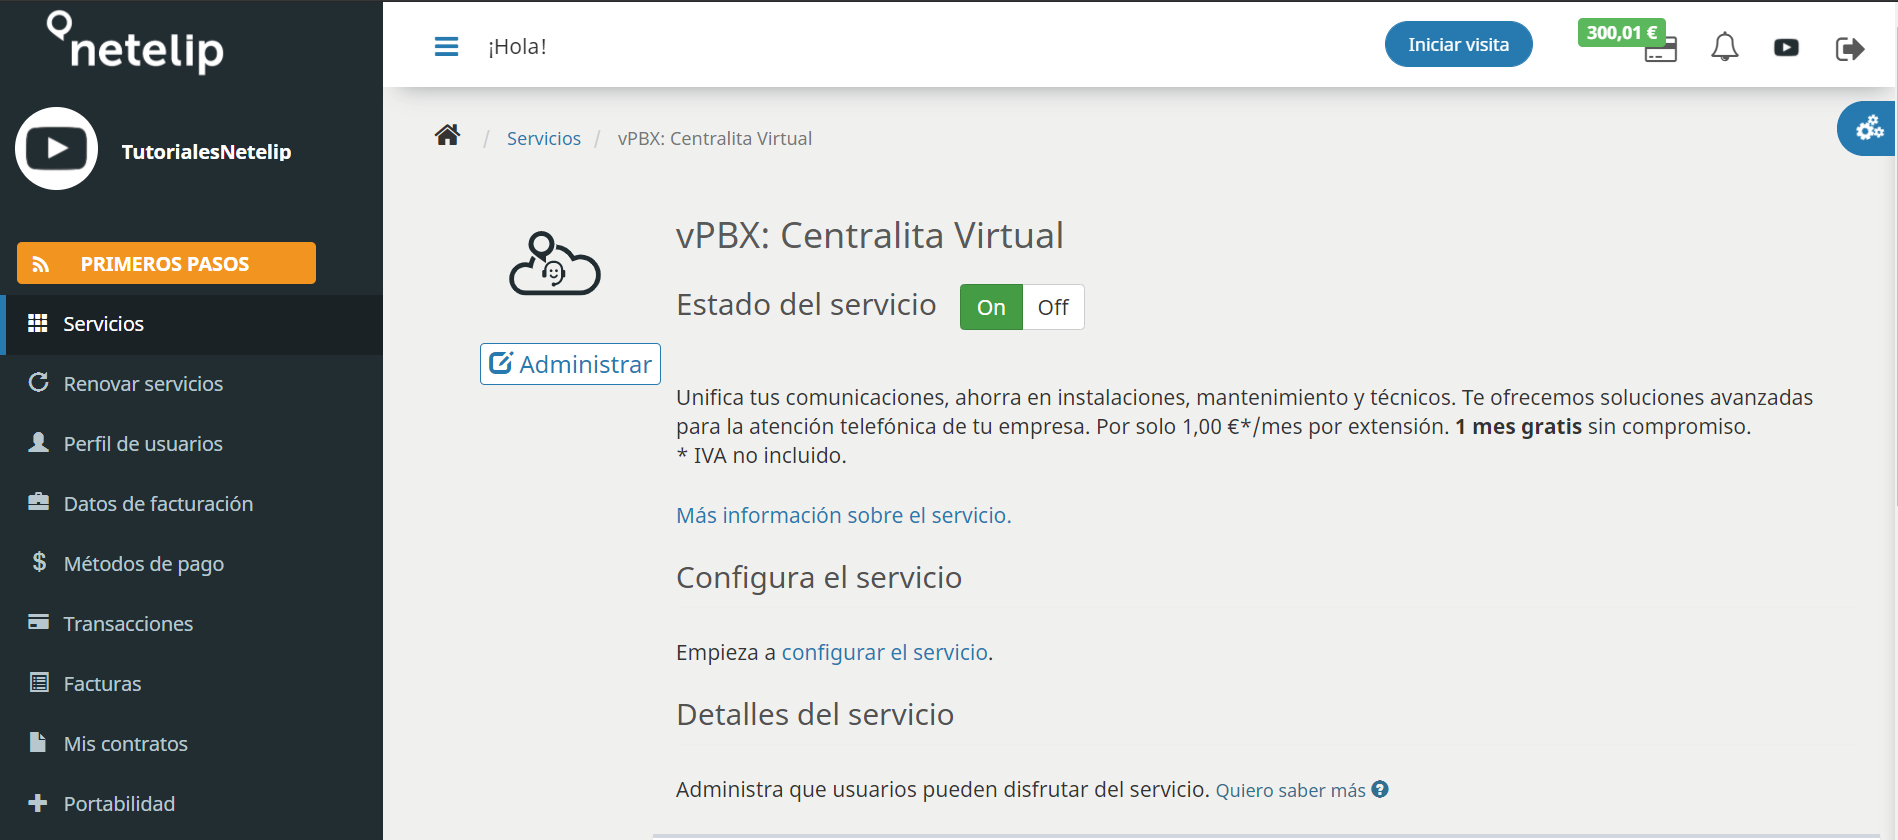This screenshot has height=840, width=1898.
Task: Click TutorialesNetelip username text
Action: click(206, 152)
